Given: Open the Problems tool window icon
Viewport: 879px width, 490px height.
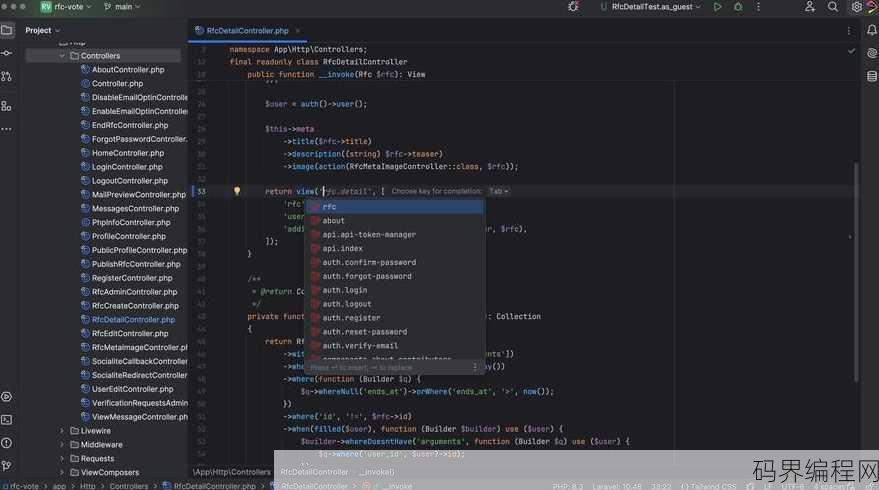Looking at the screenshot, I should click(x=7, y=443).
